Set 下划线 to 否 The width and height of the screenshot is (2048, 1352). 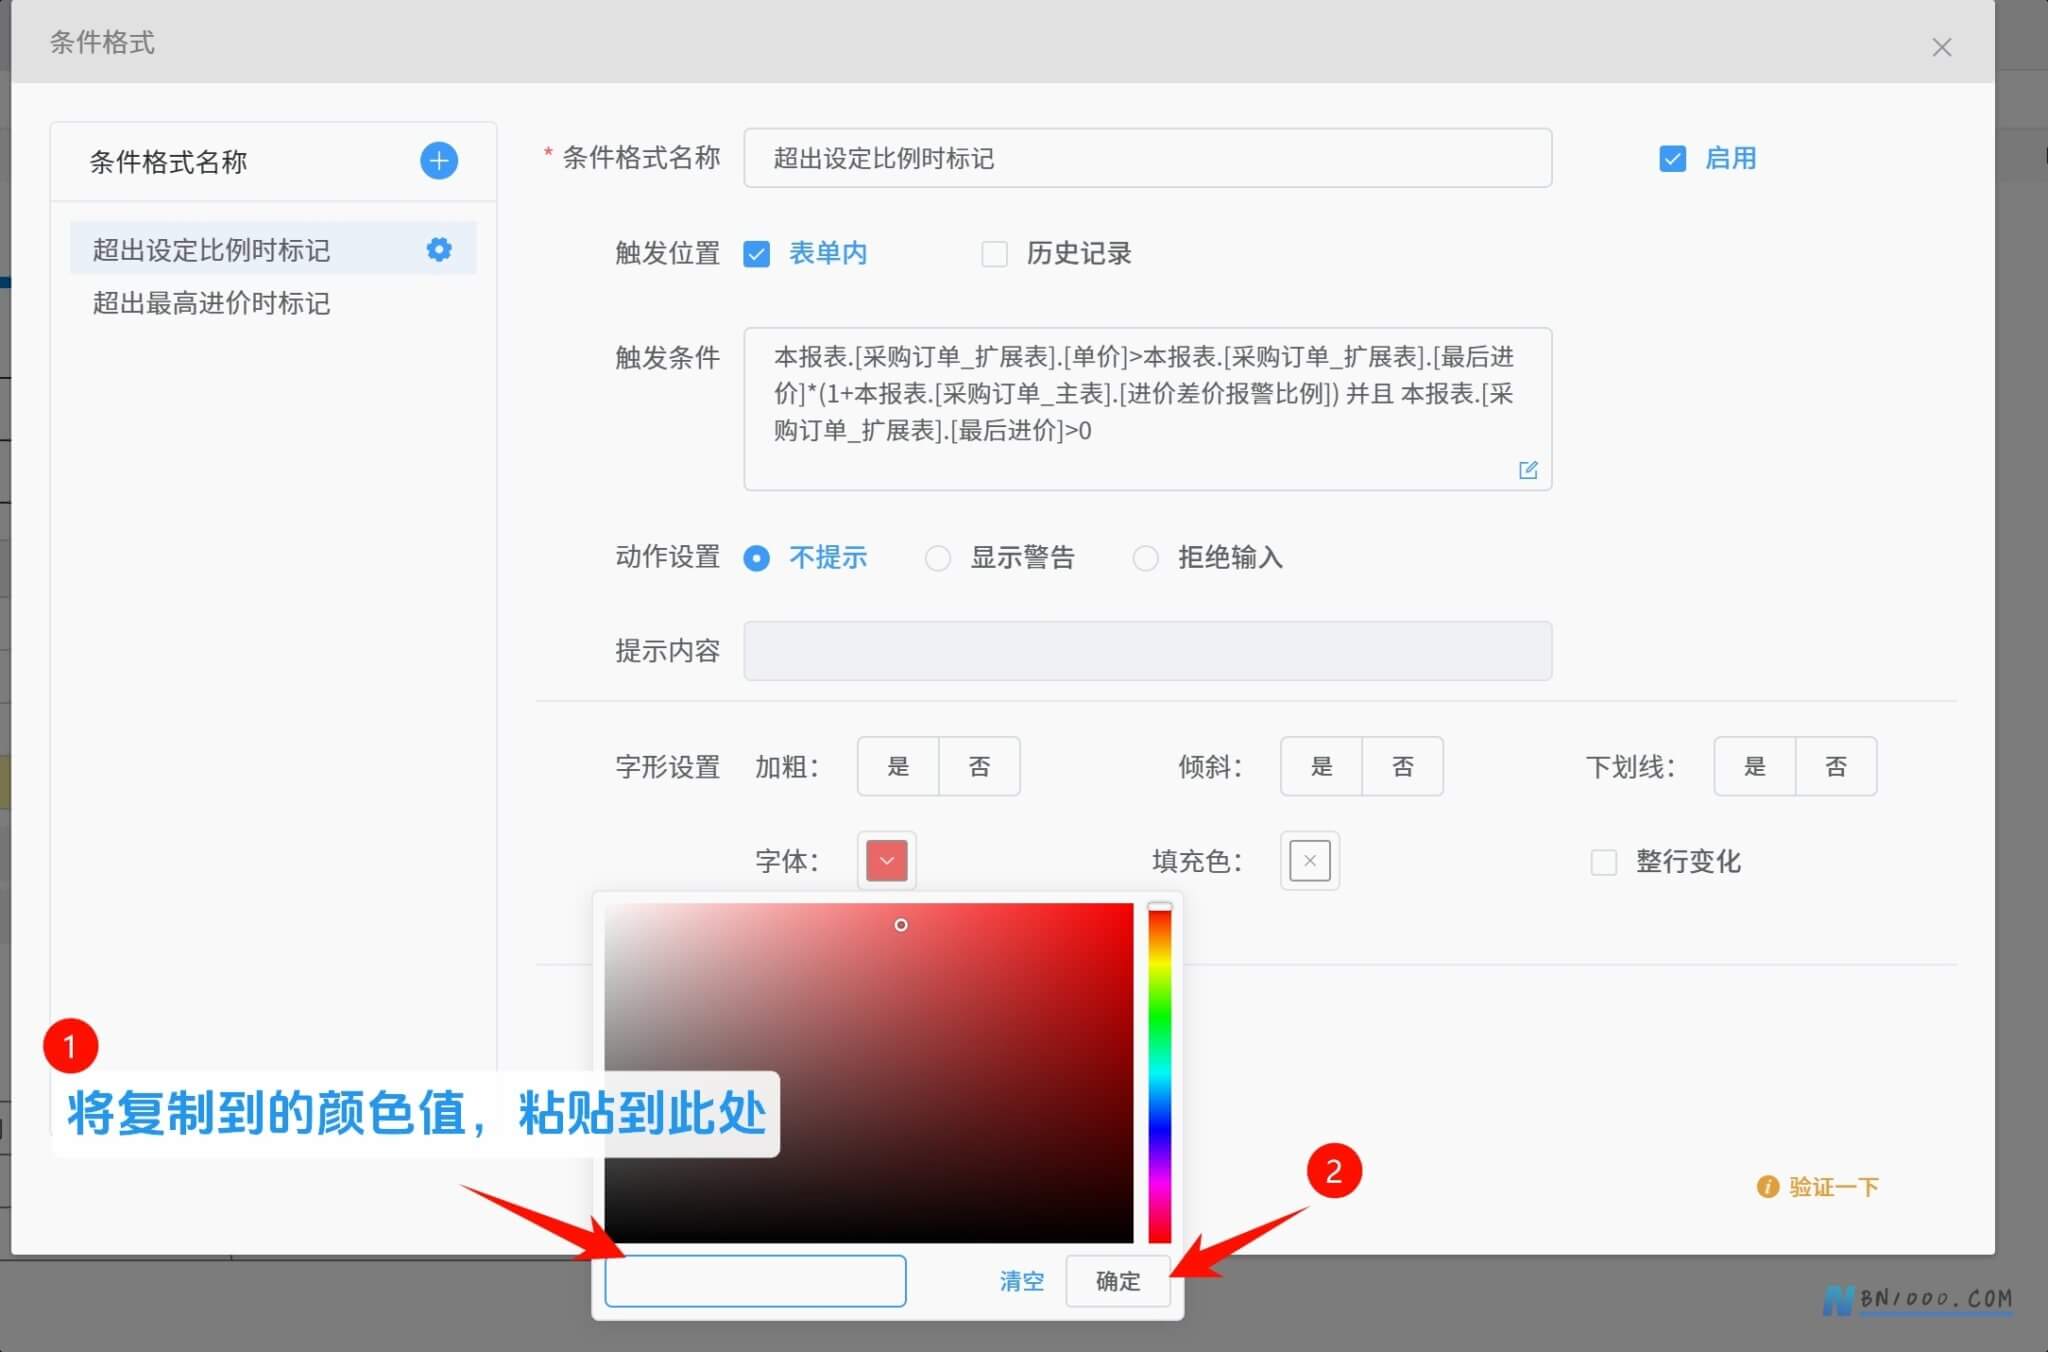(x=1836, y=766)
